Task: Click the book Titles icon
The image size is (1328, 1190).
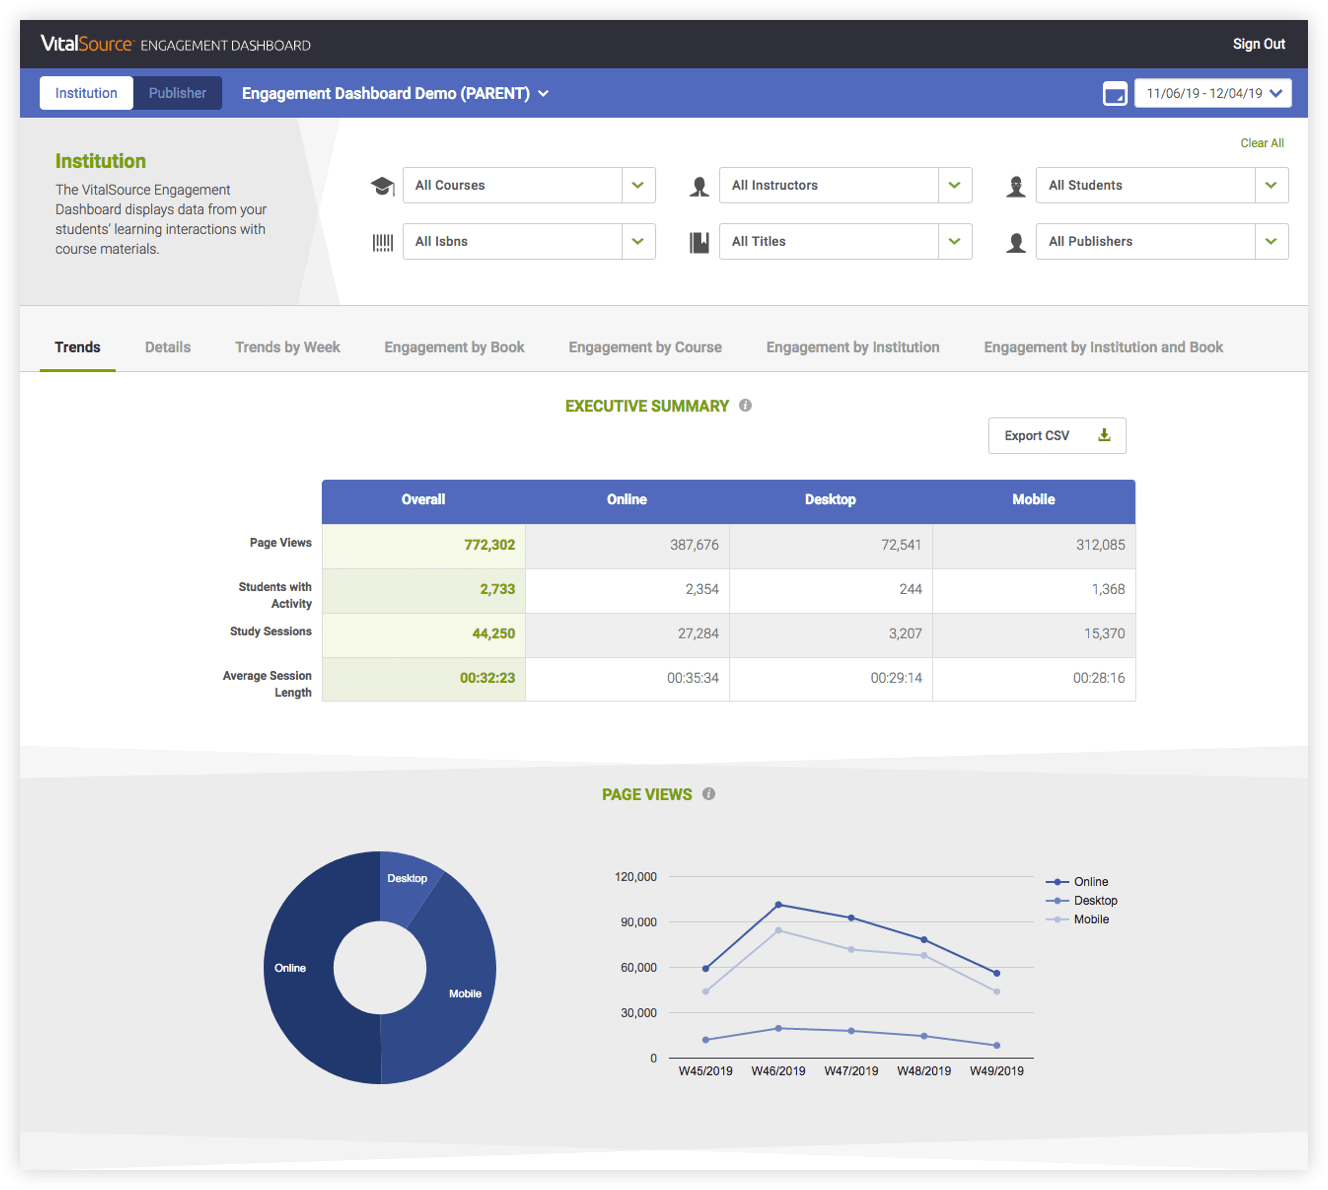Action: coord(699,243)
